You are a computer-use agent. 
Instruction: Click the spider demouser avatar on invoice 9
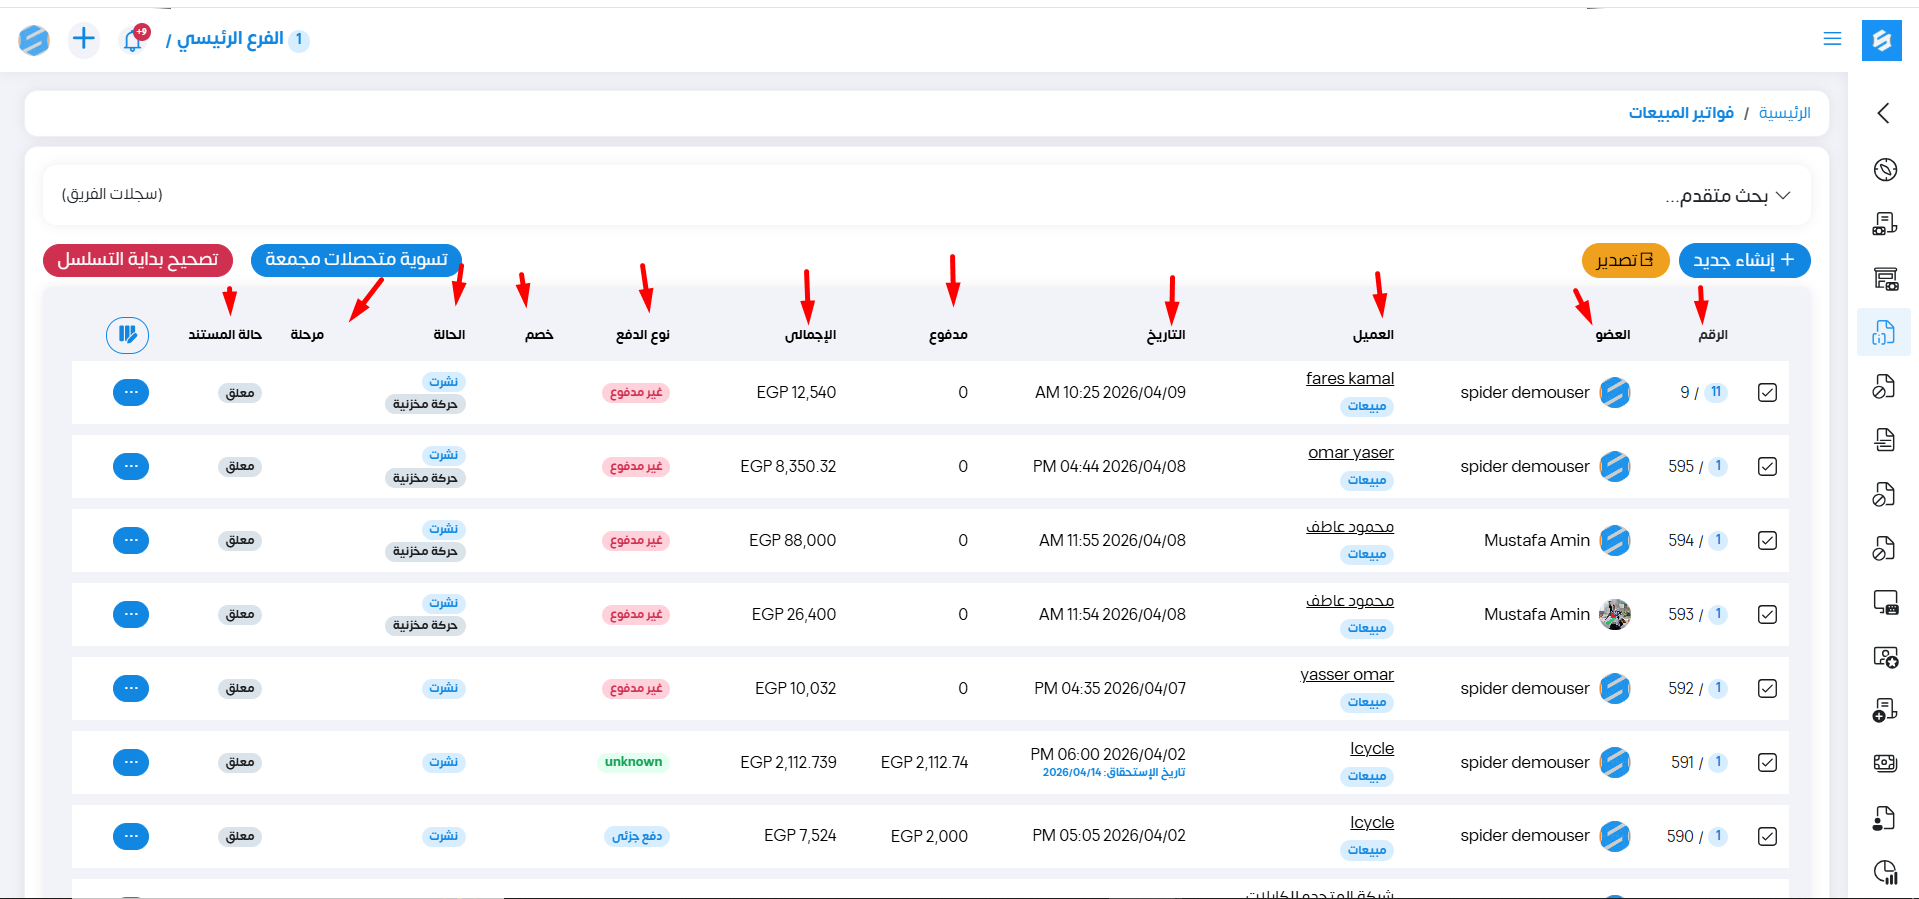tap(1615, 393)
